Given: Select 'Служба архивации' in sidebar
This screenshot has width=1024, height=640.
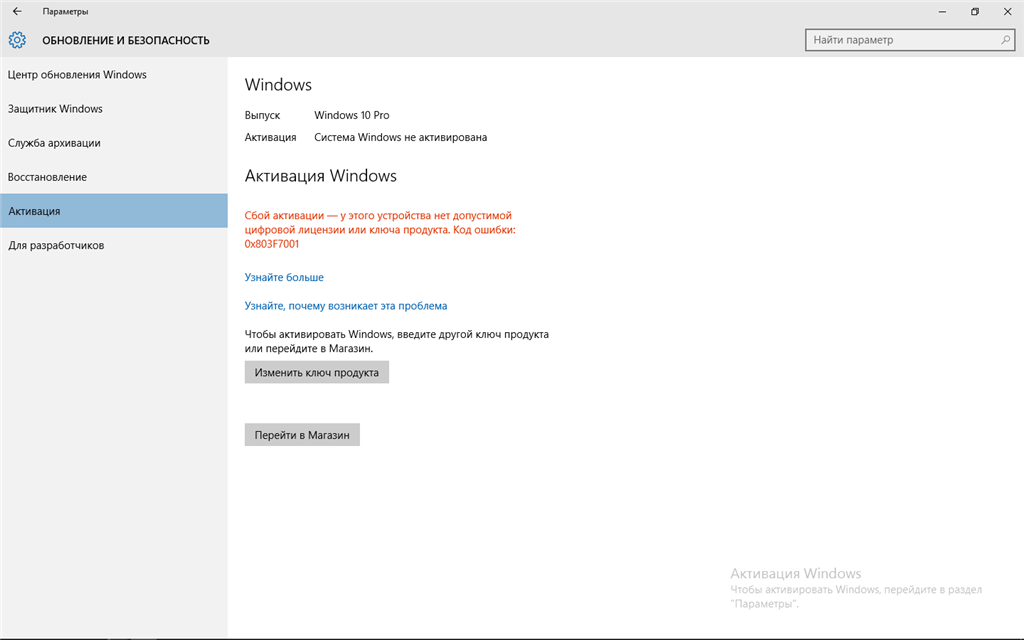Looking at the screenshot, I should 114,142.
